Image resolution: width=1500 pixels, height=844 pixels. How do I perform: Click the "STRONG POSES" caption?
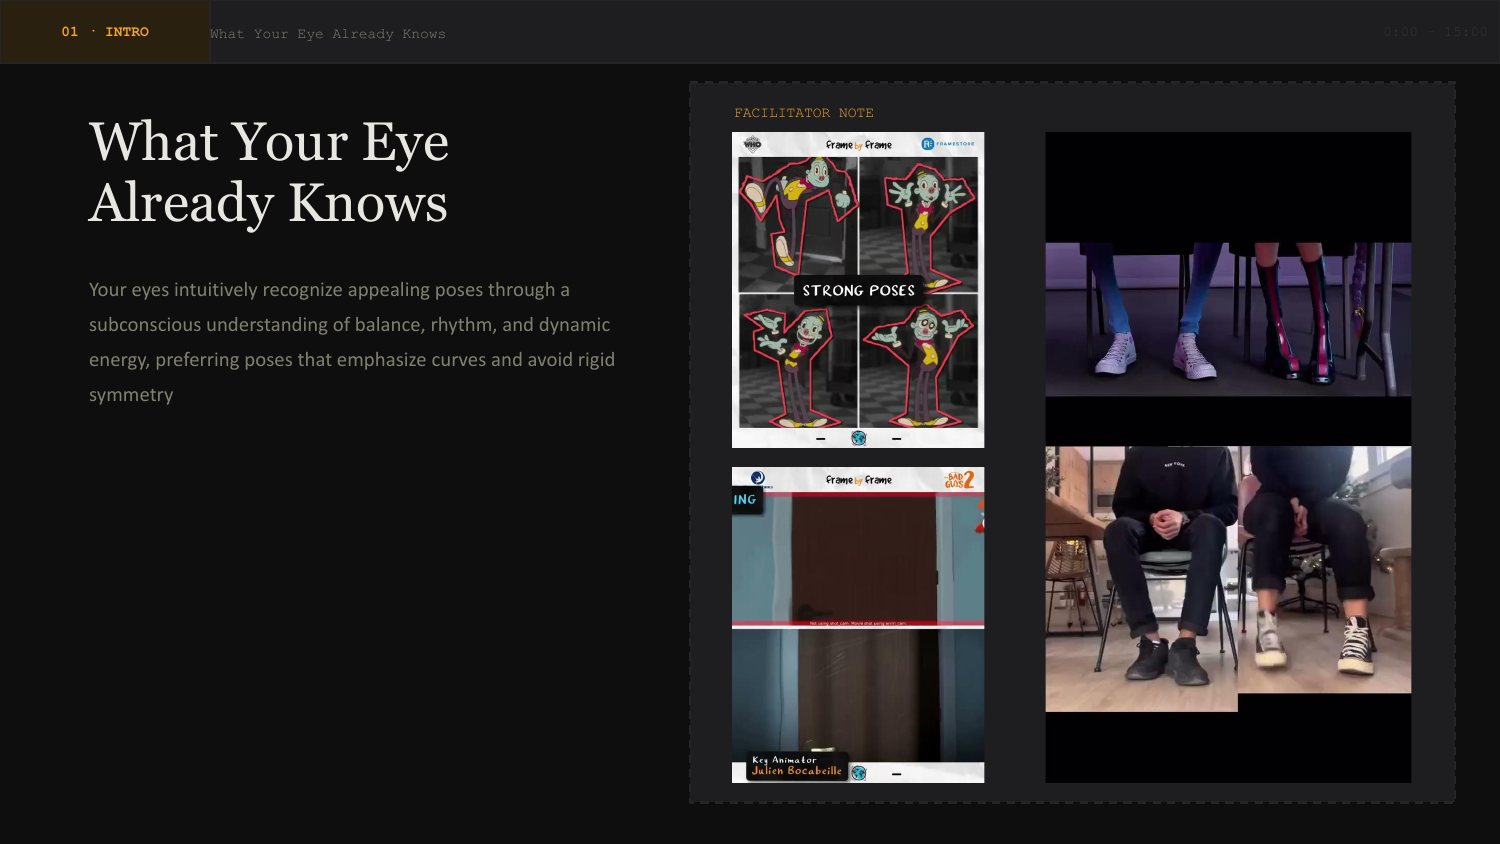point(859,290)
